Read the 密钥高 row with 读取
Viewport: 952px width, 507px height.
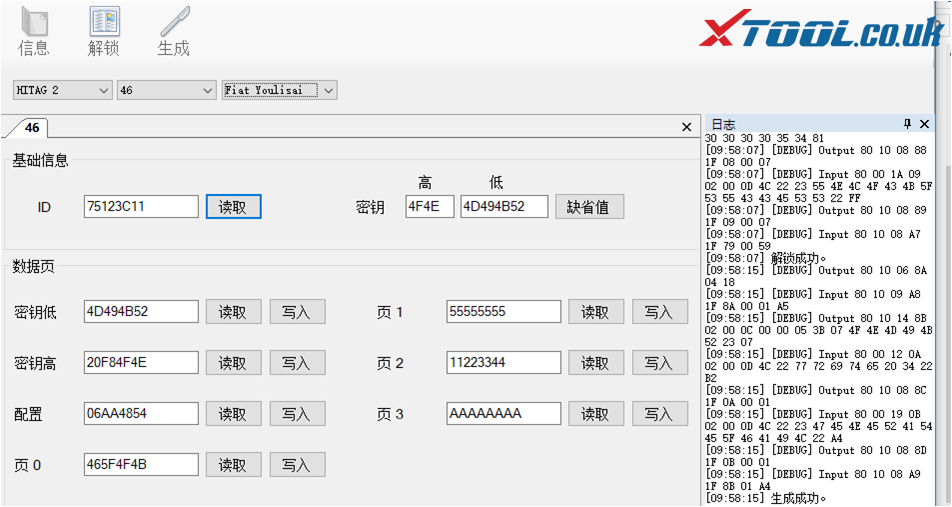(x=233, y=362)
